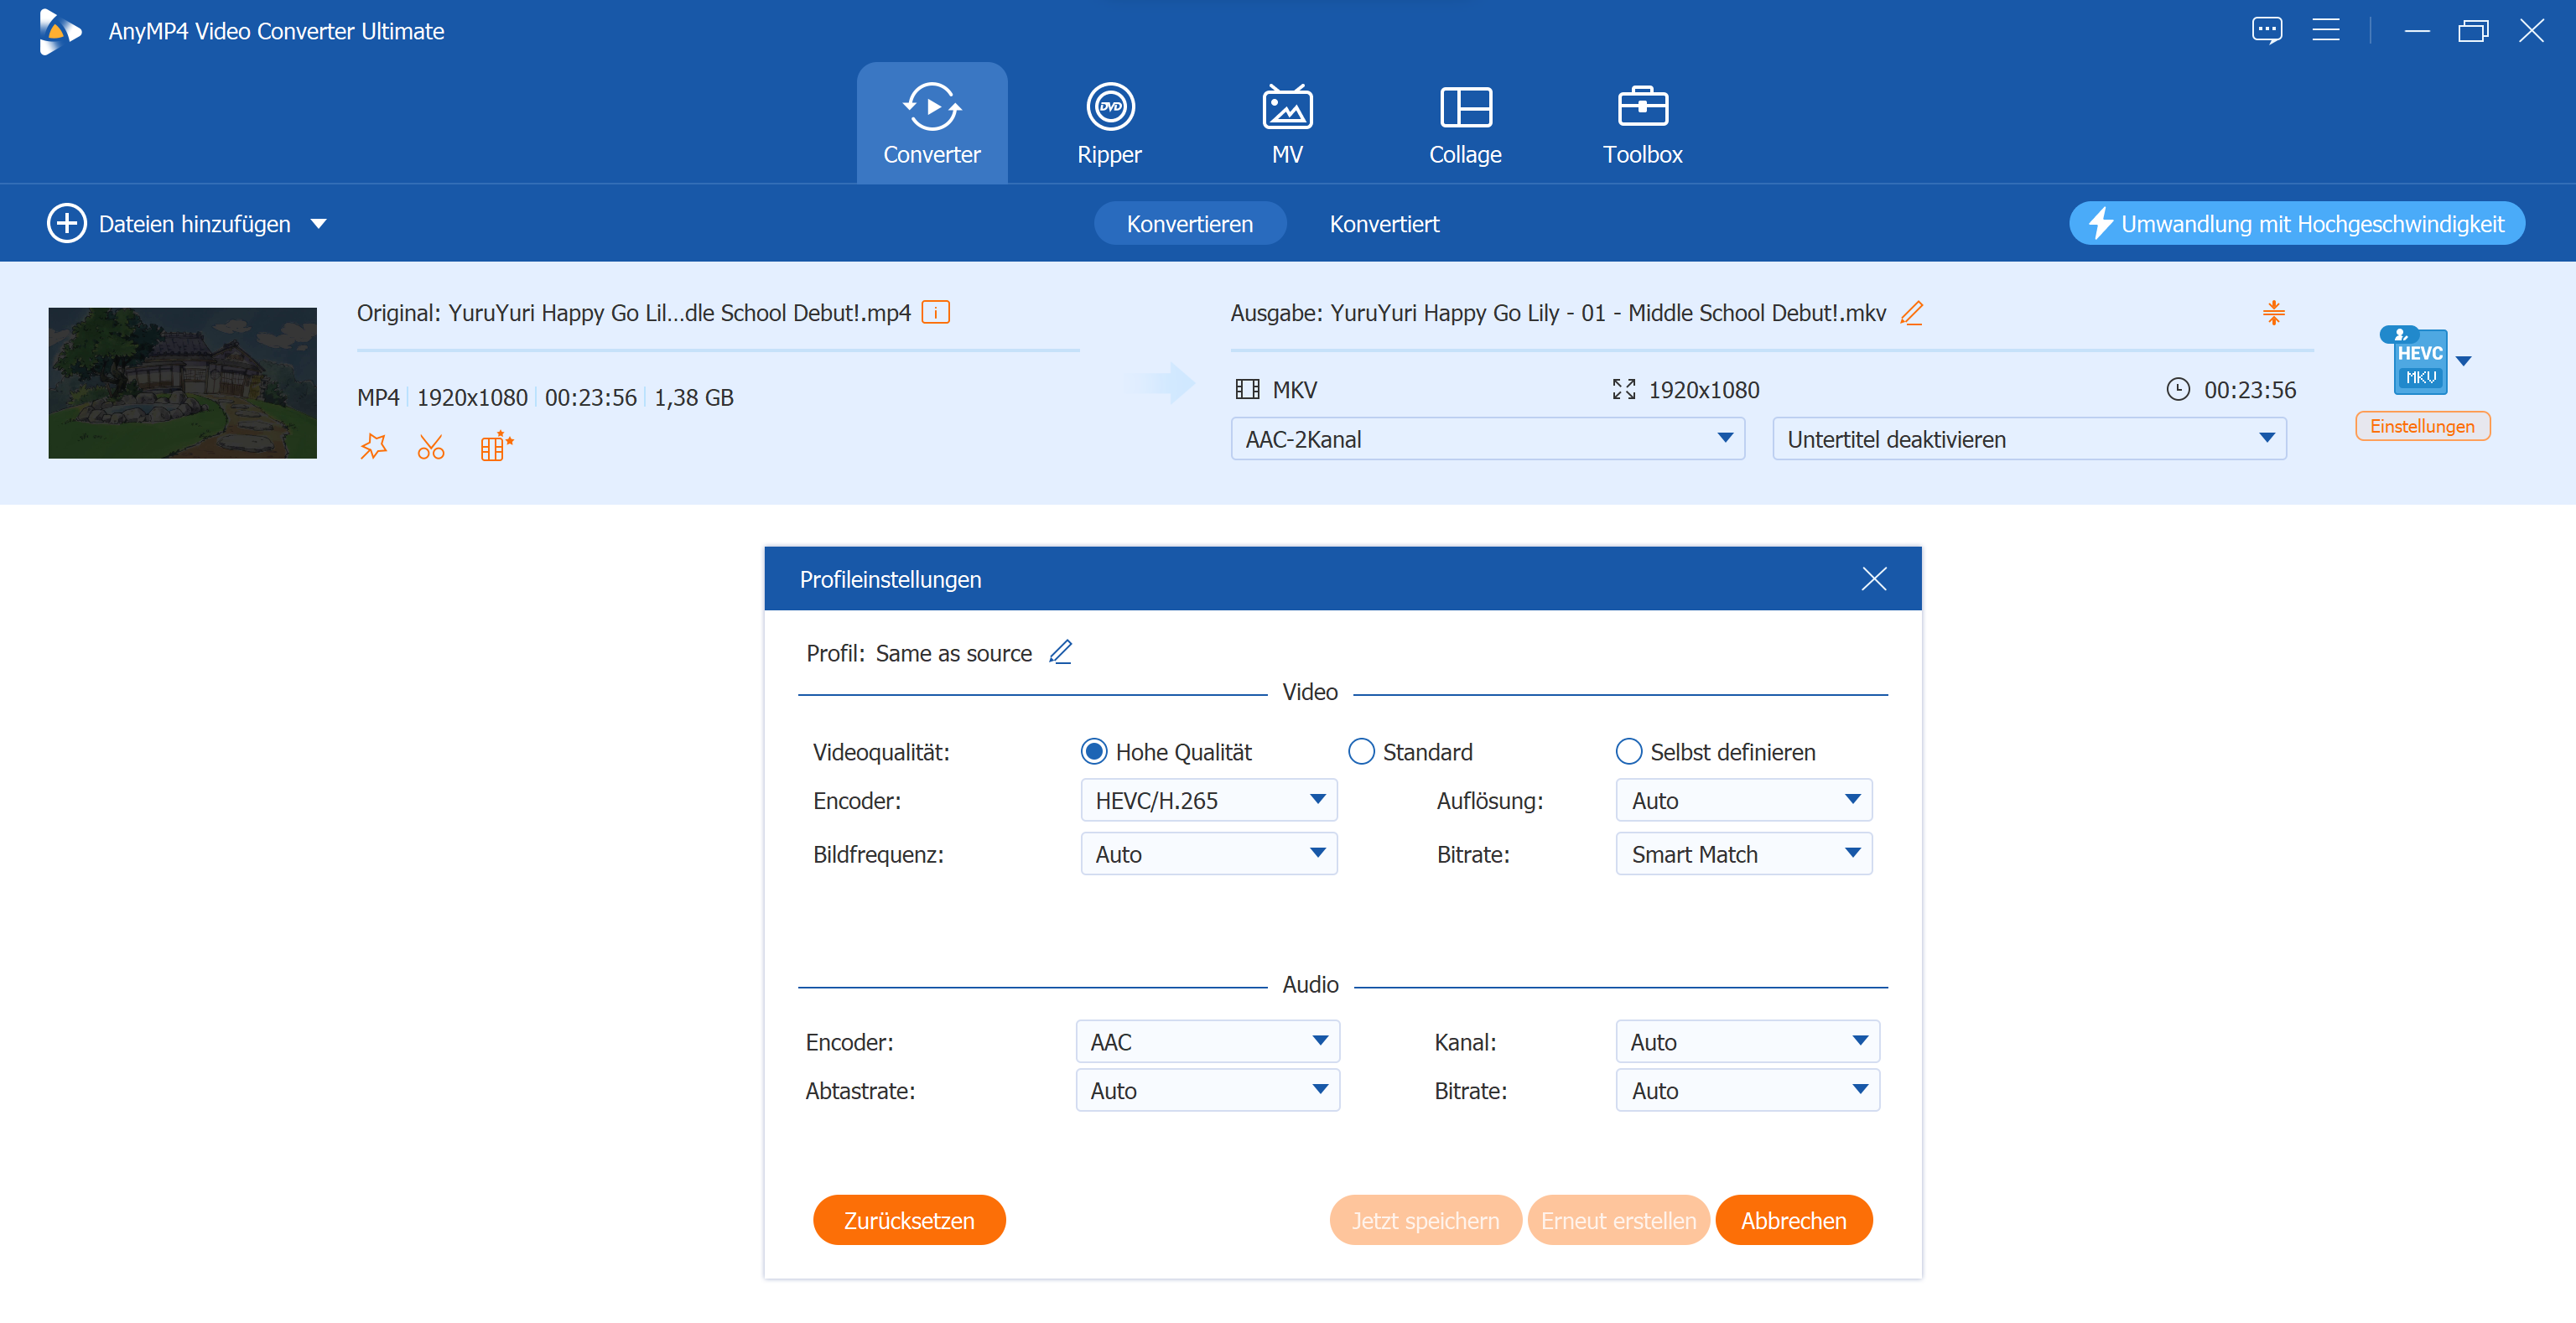The image size is (2576, 1323).
Task: Close the Profileinstellungen dialog
Action: pyautogui.click(x=1873, y=579)
